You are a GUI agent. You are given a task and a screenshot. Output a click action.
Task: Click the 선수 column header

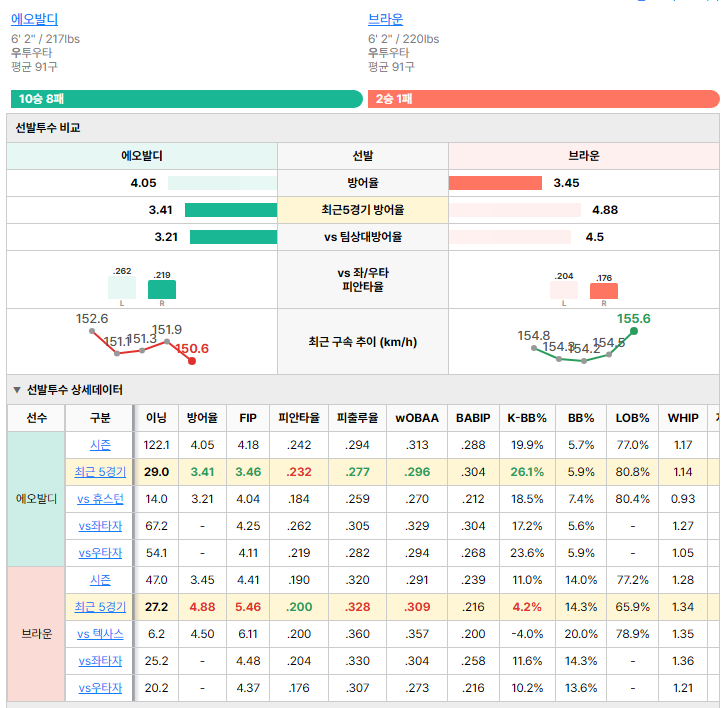tap(37, 418)
